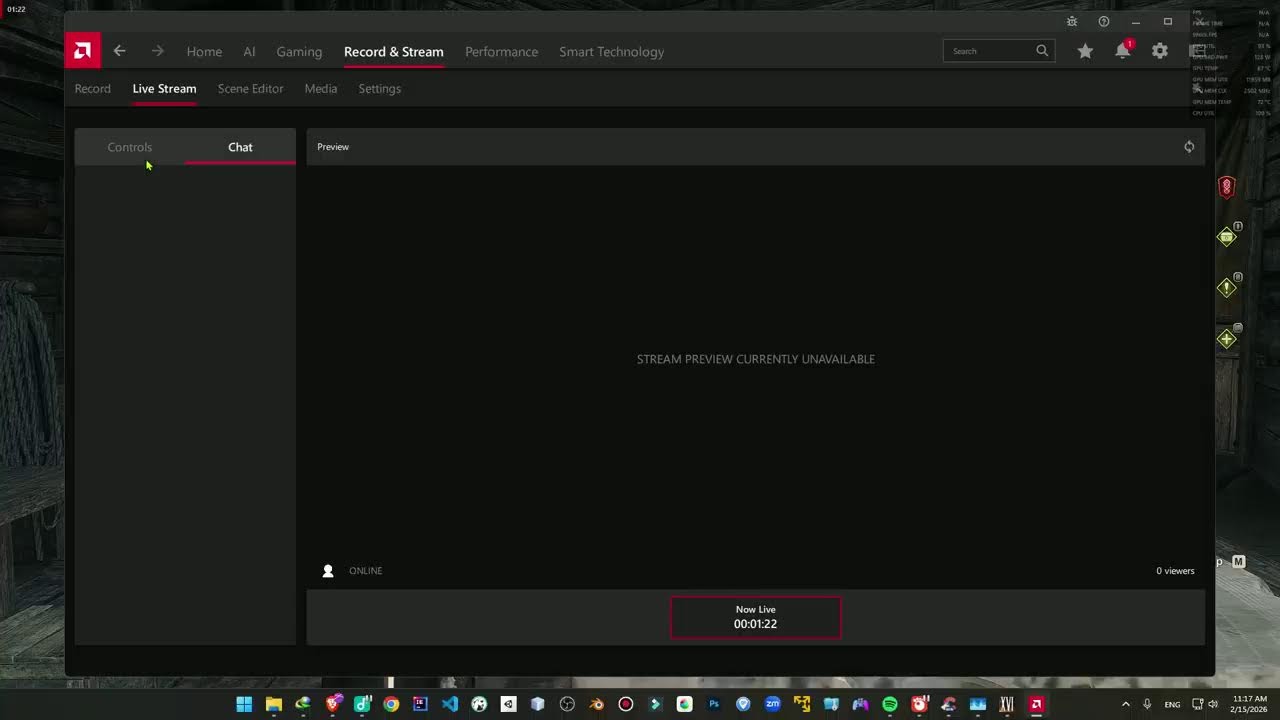This screenshot has height=720, width=1280.
Task: Open the Smart Technology tab
Action: click(611, 52)
